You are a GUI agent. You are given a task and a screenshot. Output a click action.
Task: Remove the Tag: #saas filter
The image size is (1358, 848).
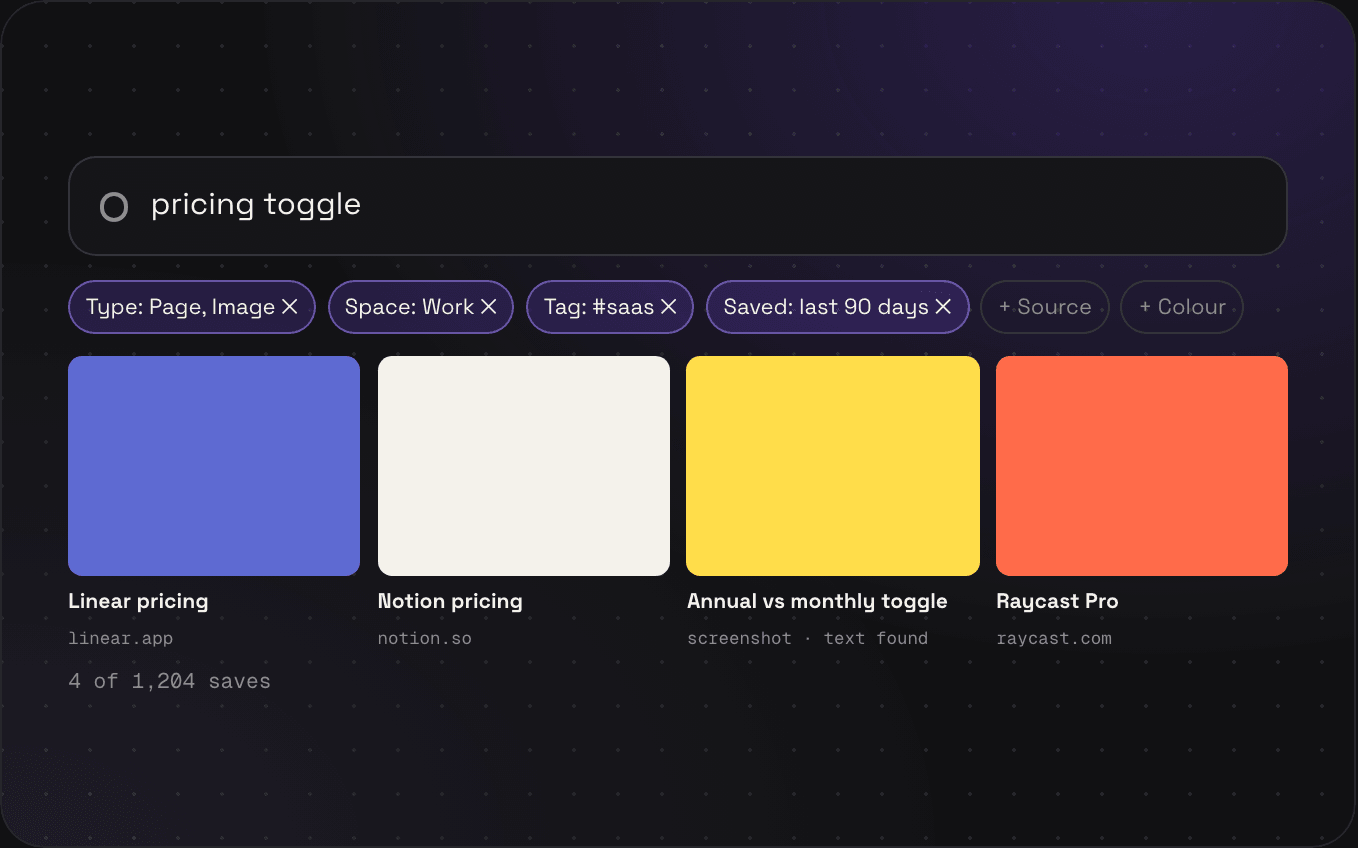pyautogui.click(x=669, y=307)
